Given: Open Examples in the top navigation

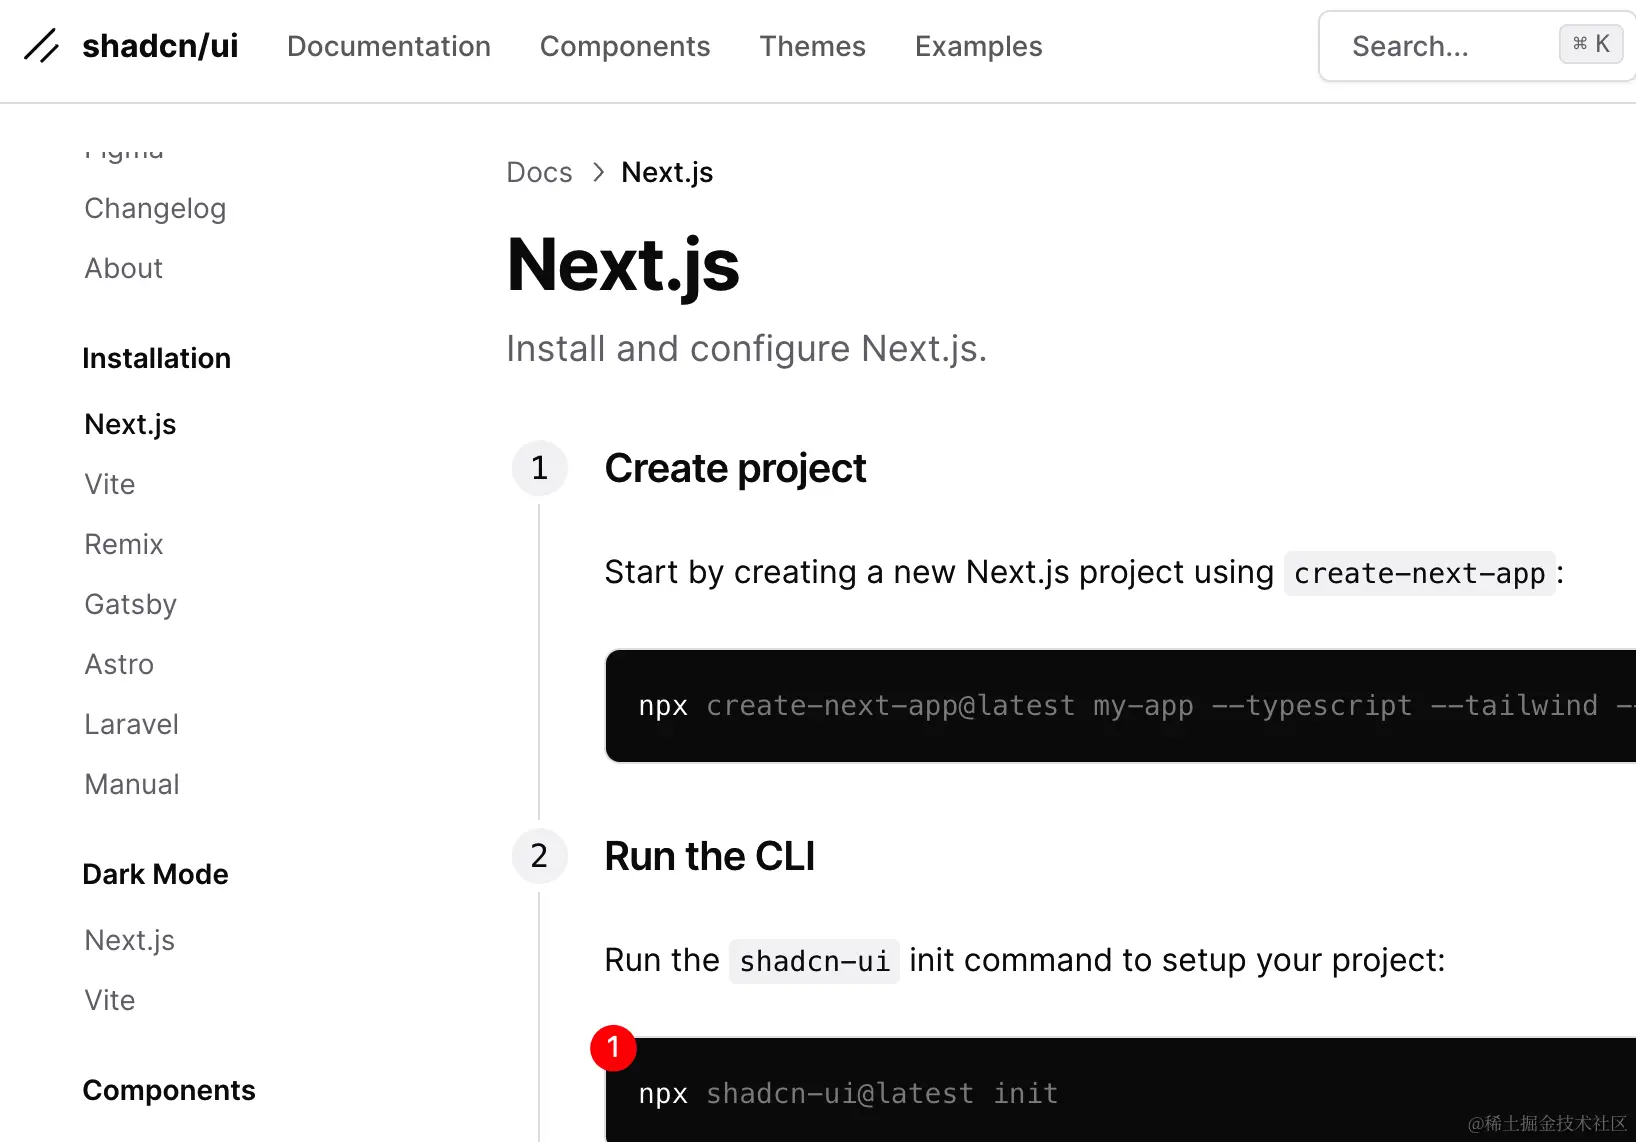Looking at the screenshot, I should [x=979, y=46].
